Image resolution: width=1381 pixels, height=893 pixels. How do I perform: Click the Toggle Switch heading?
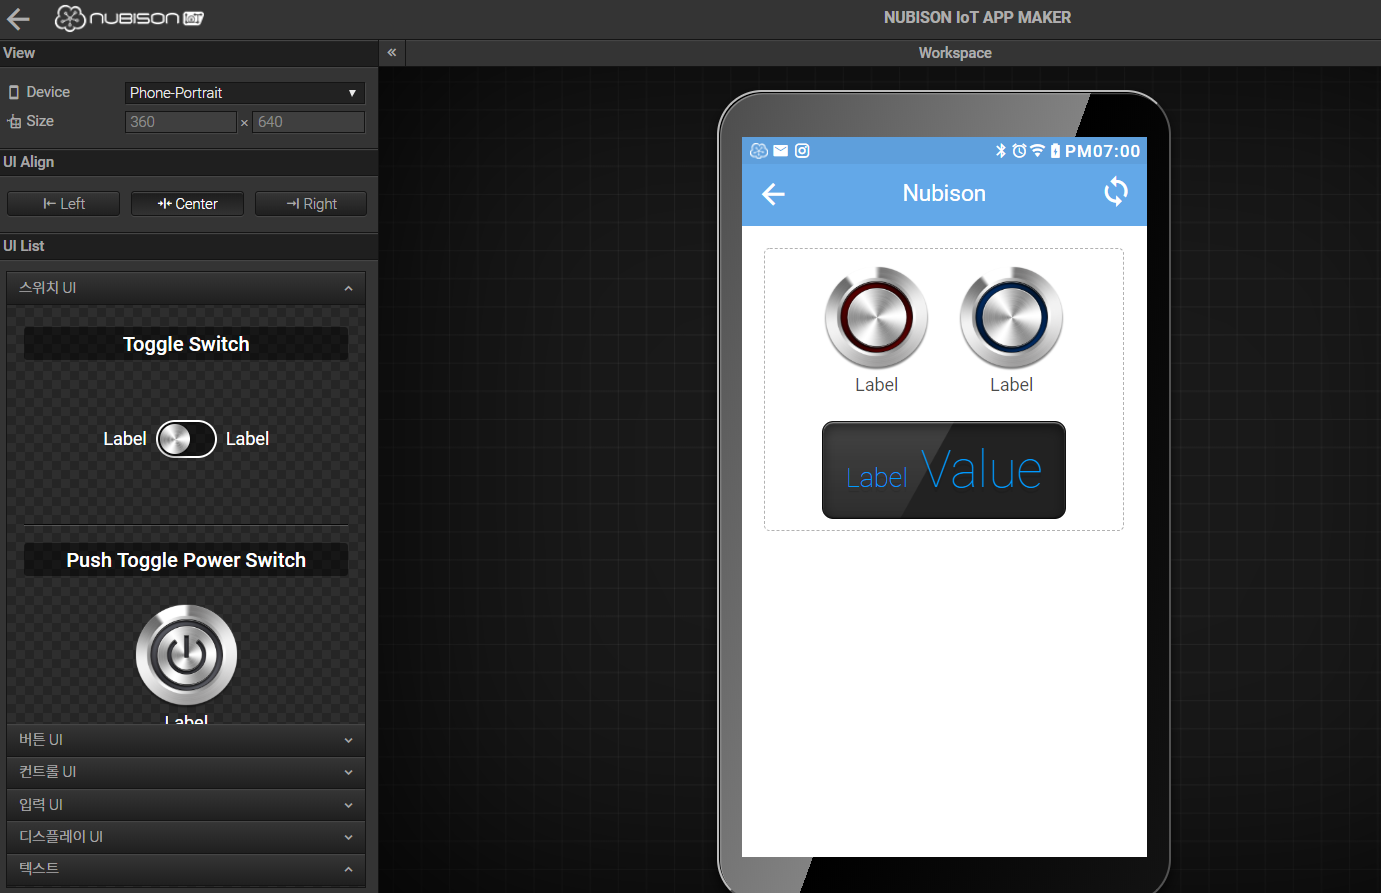tap(186, 344)
